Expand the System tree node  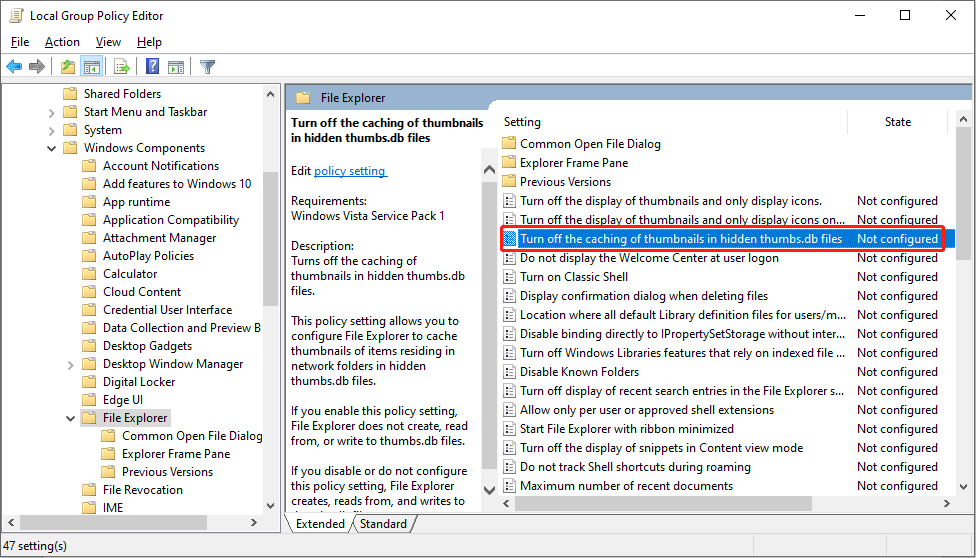[x=52, y=131]
